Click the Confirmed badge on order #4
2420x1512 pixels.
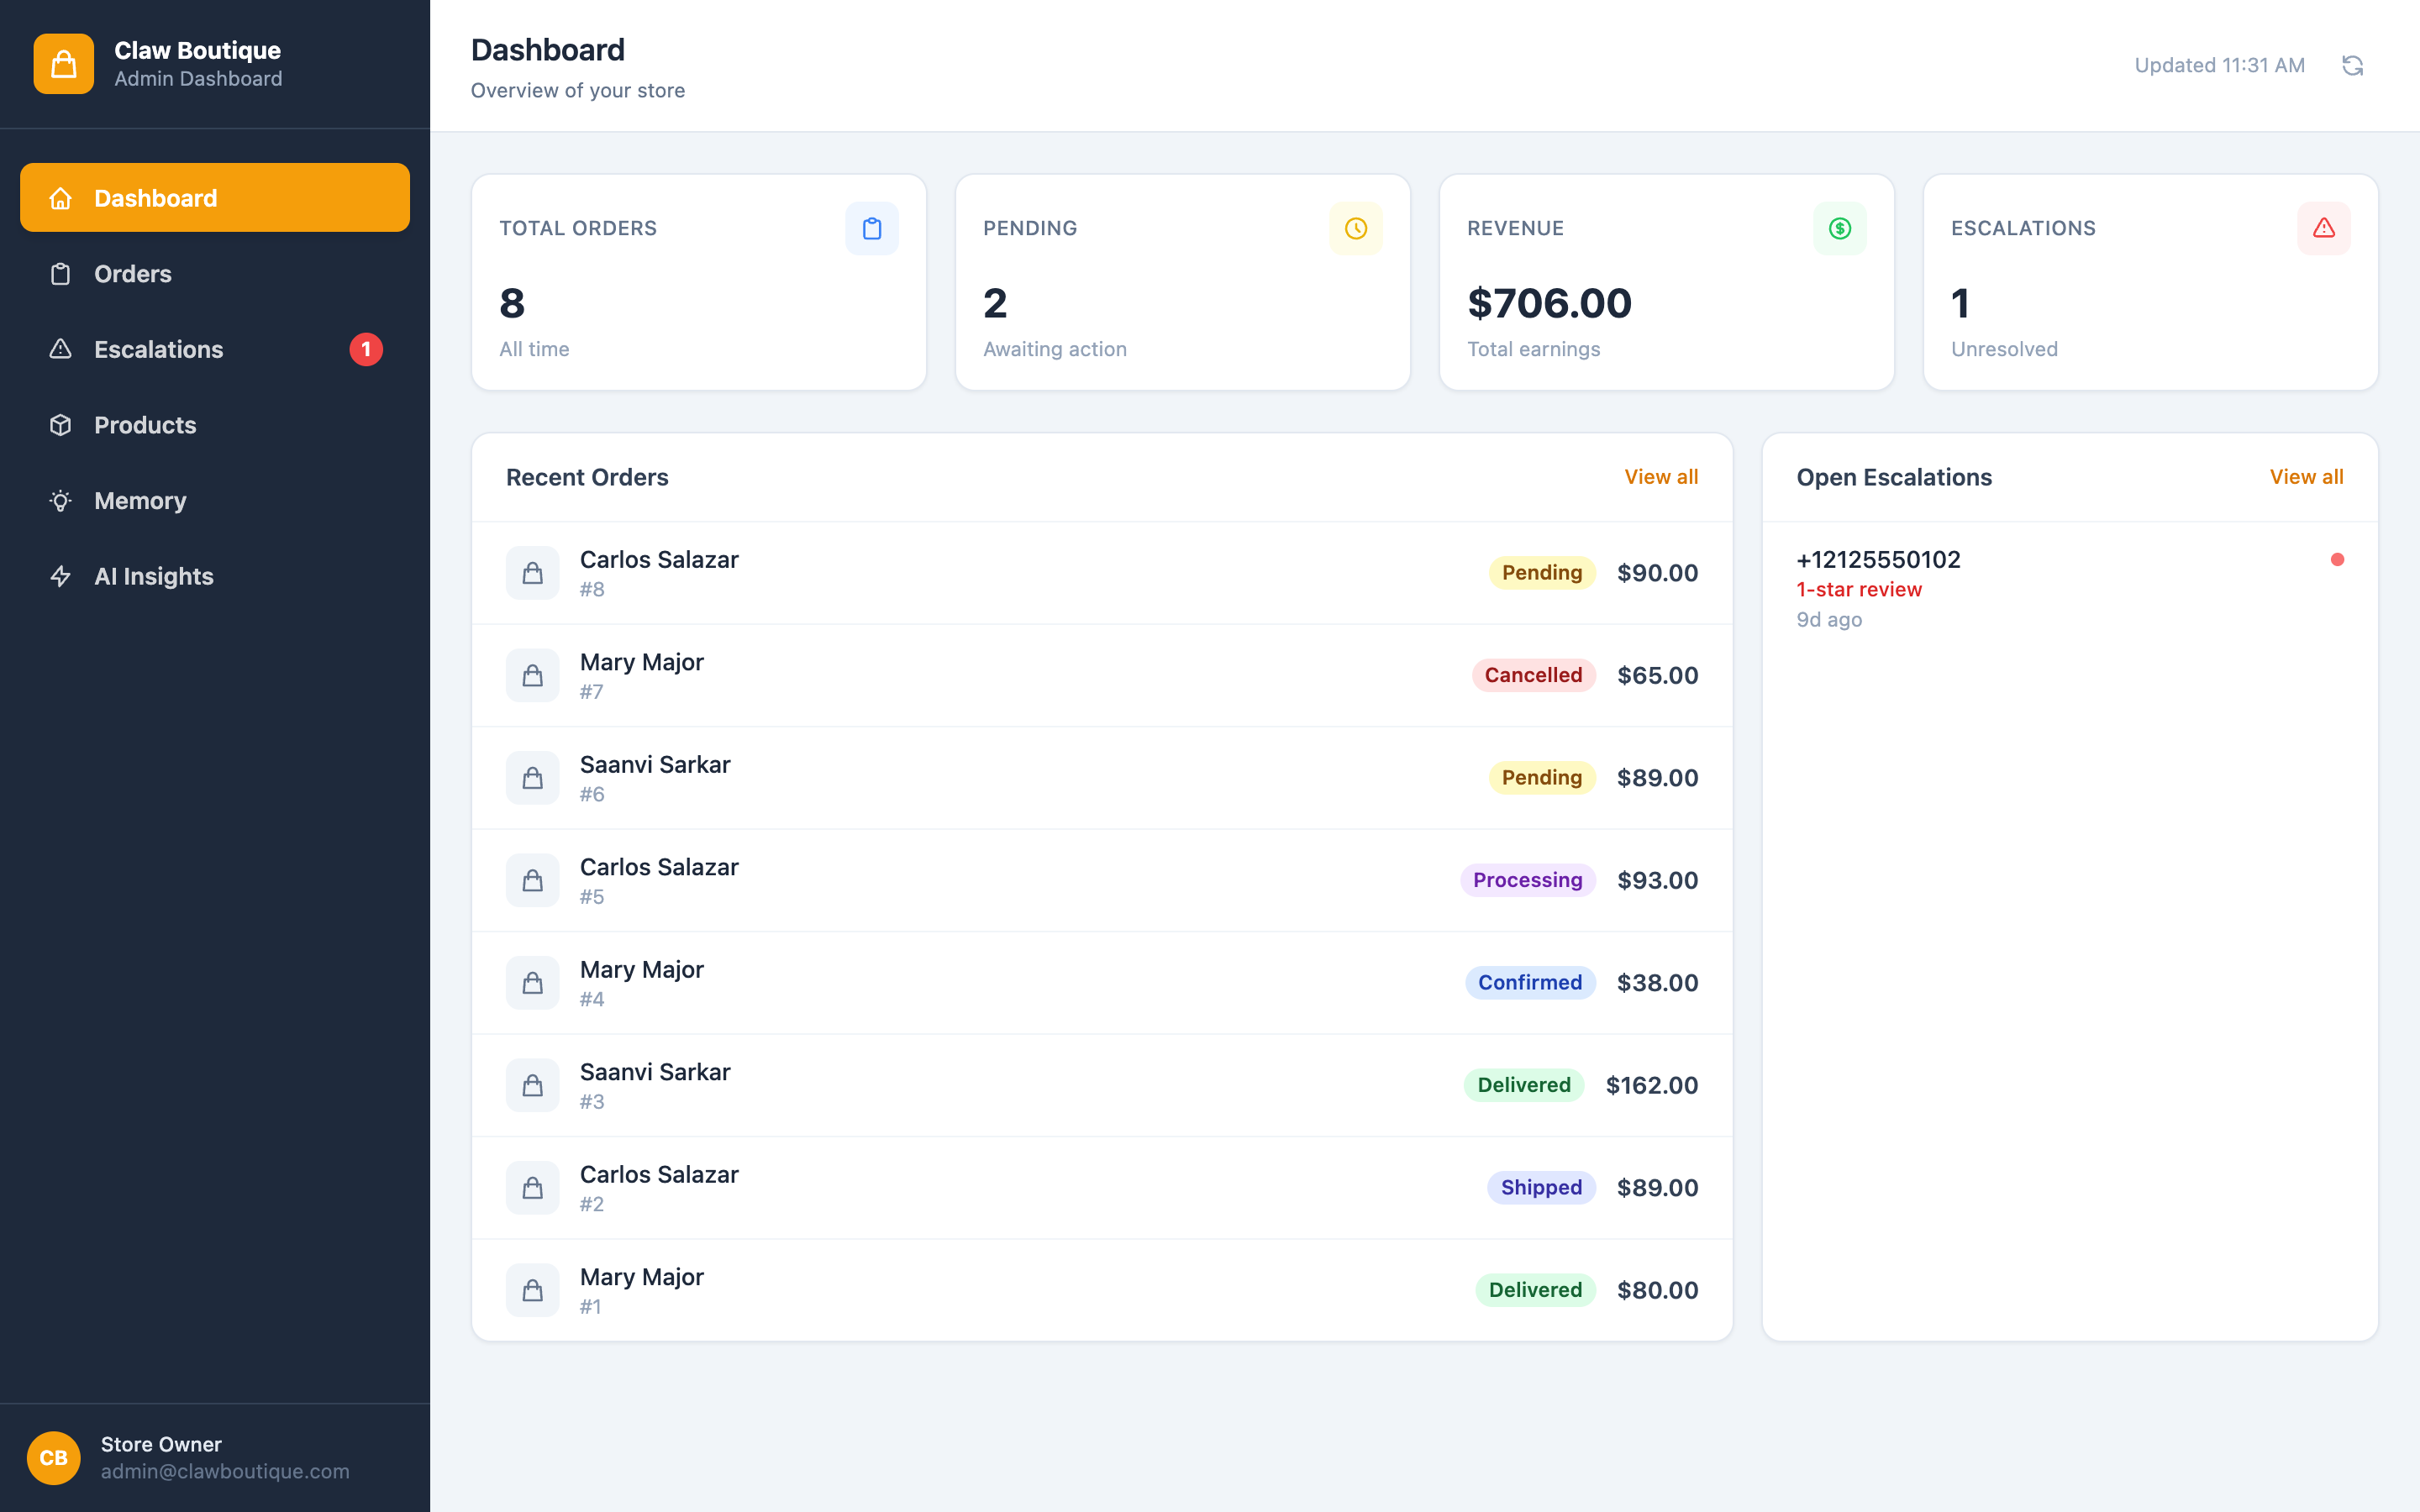1530,983
